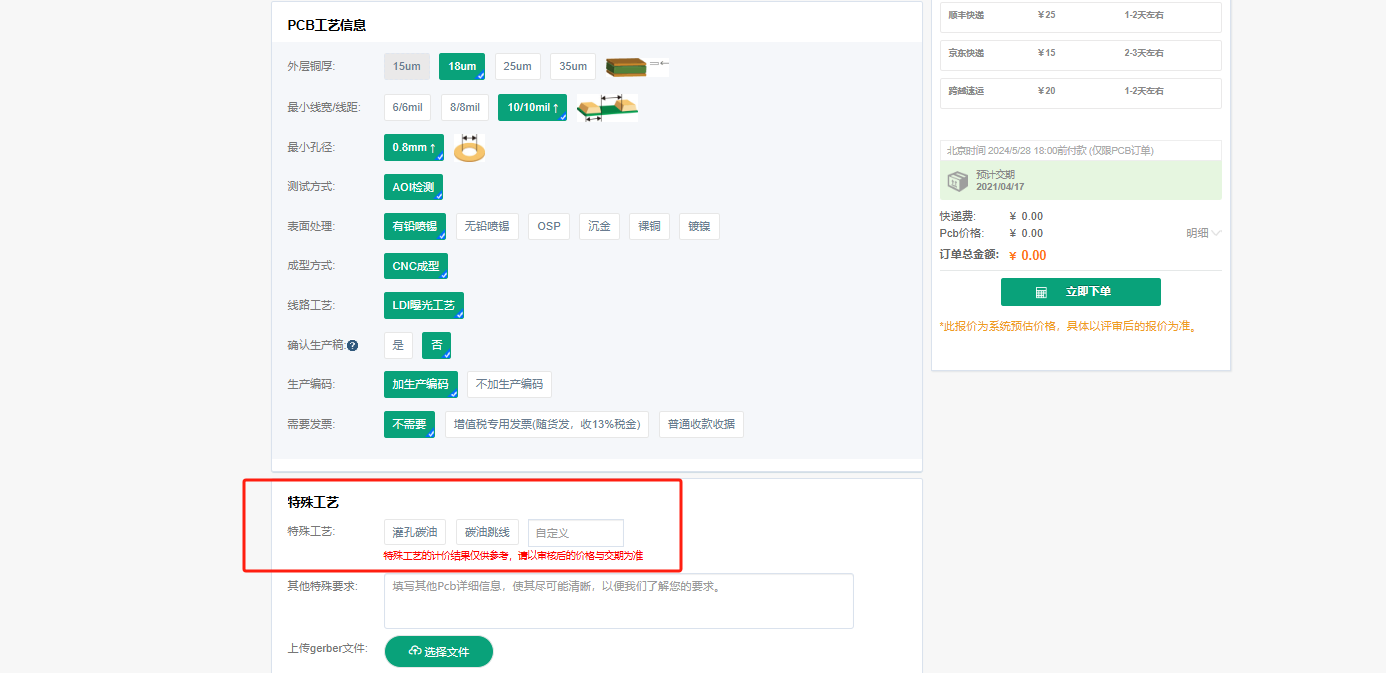This screenshot has height=673, width=1386.
Task: Select 25um outer copper thickness
Action: [517, 65]
